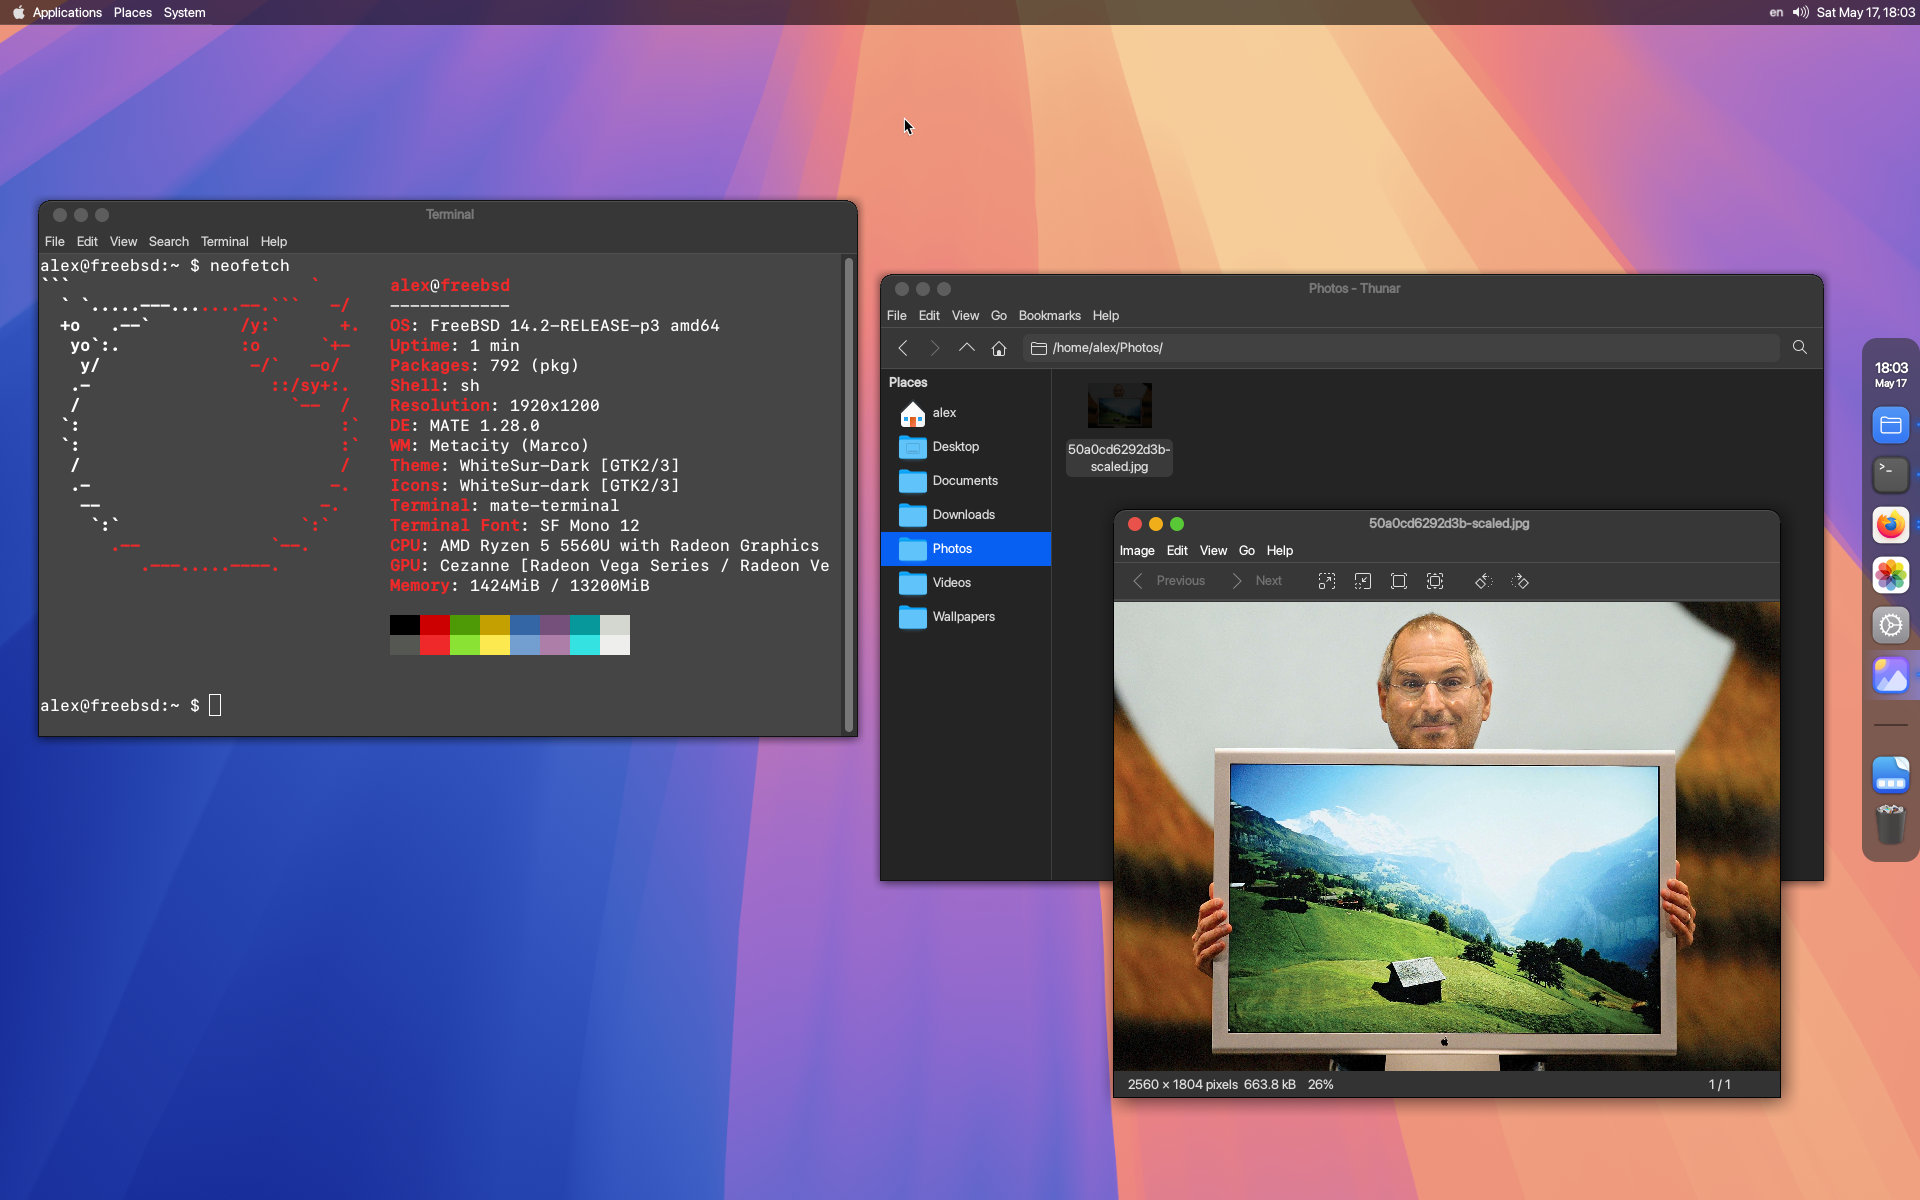
Task: Click the home icon in Thunar toolbar
Action: (999, 348)
